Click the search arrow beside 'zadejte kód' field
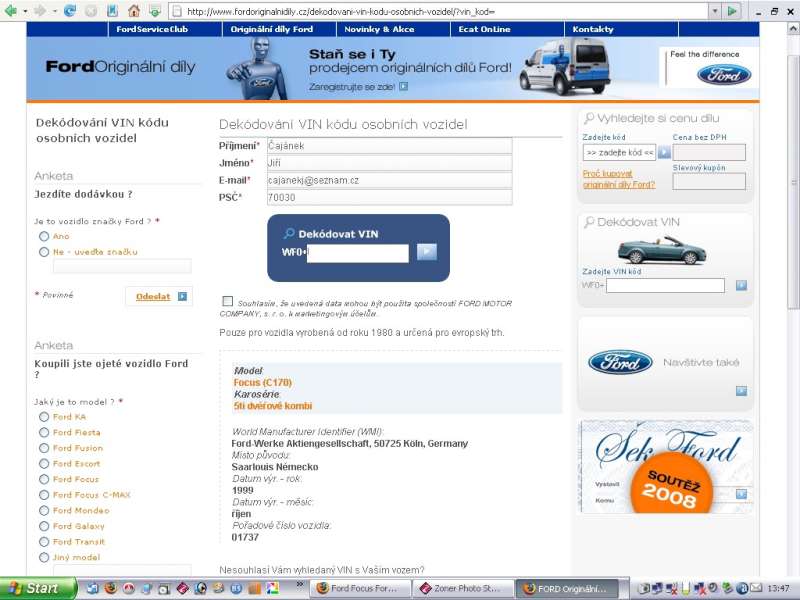This screenshot has width=800, height=600. [x=664, y=153]
